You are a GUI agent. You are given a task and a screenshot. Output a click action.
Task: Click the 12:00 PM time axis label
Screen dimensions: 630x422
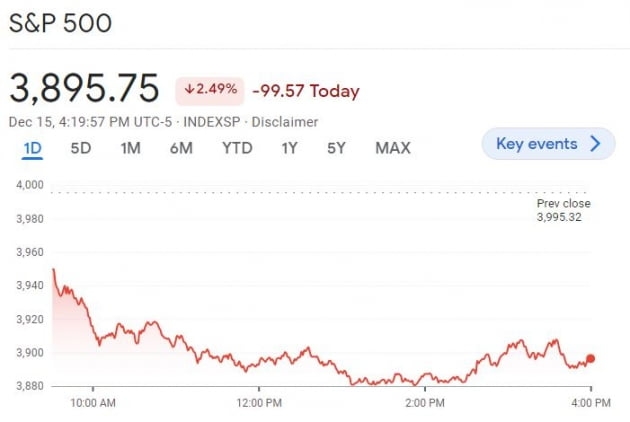258,403
